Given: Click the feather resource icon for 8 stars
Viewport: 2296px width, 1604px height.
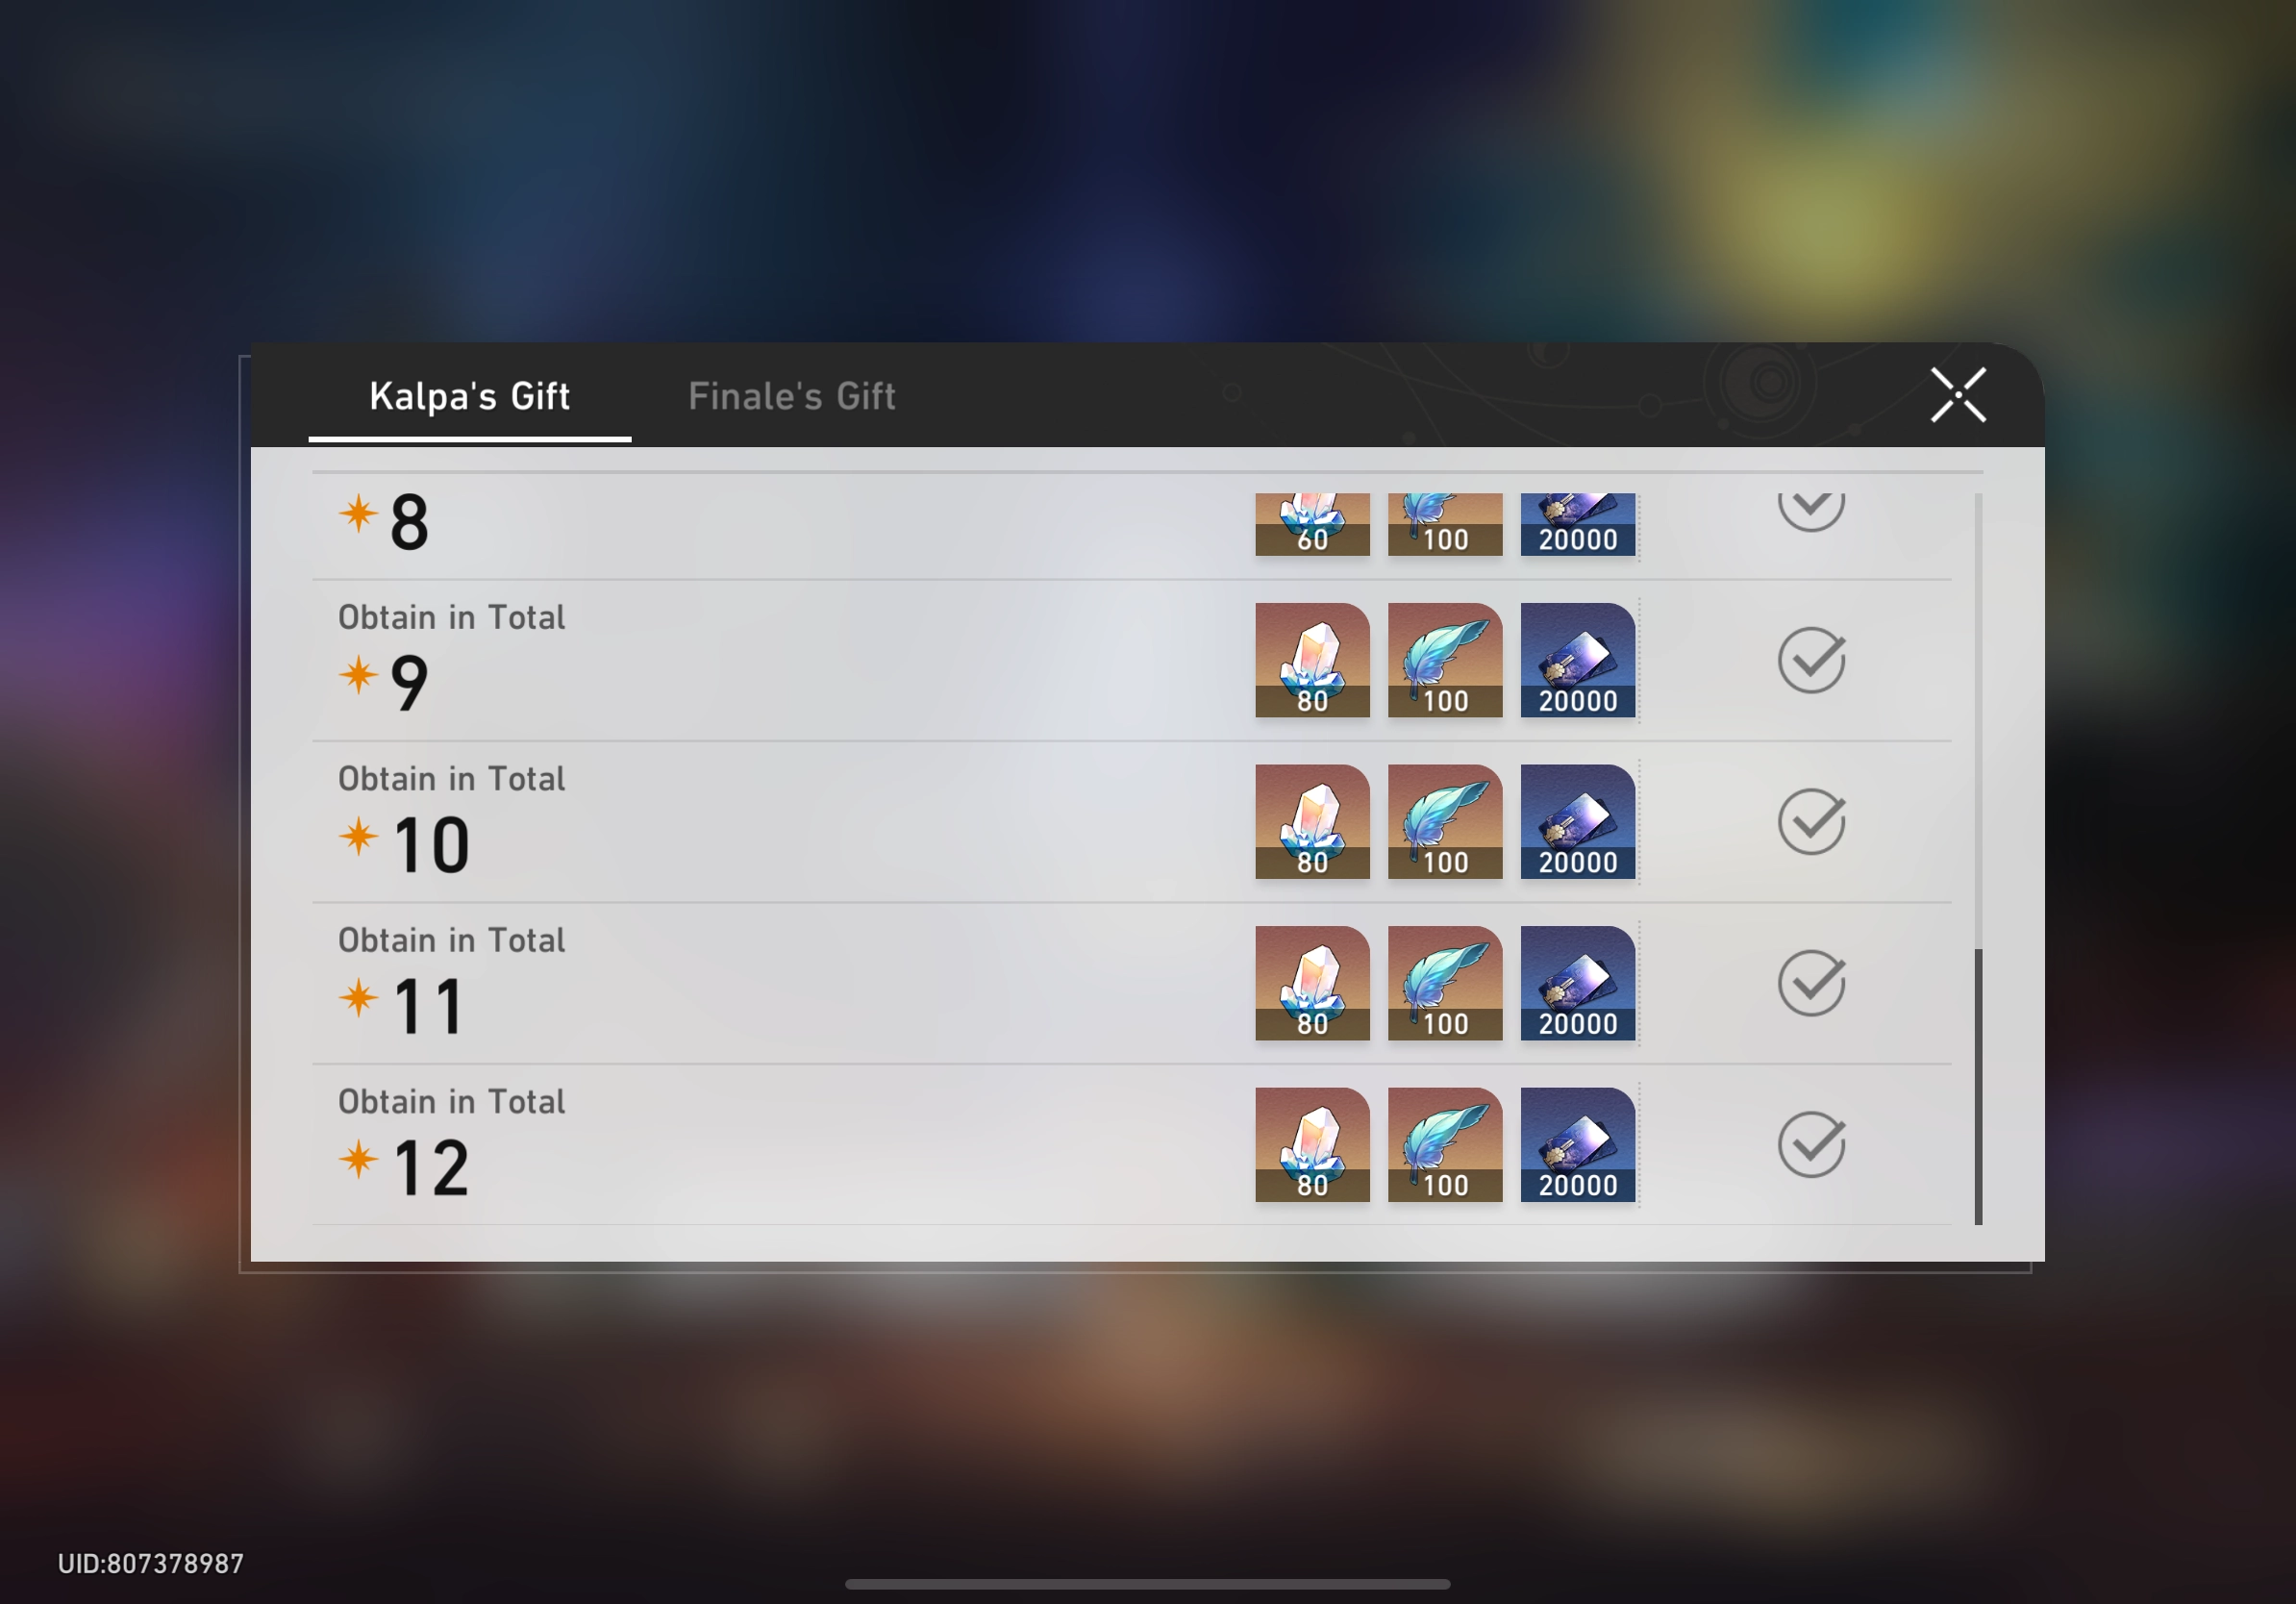Looking at the screenshot, I should click(1444, 518).
